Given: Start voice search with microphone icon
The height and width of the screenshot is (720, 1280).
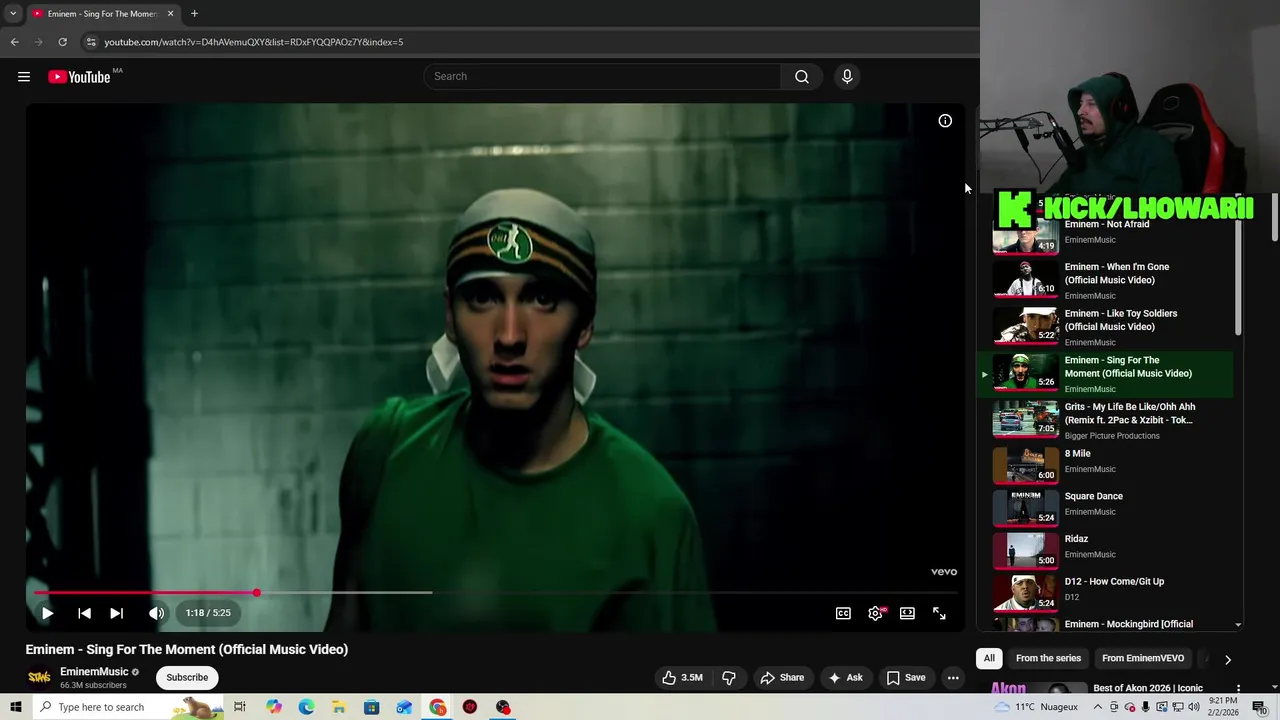Looking at the screenshot, I should [x=847, y=77].
